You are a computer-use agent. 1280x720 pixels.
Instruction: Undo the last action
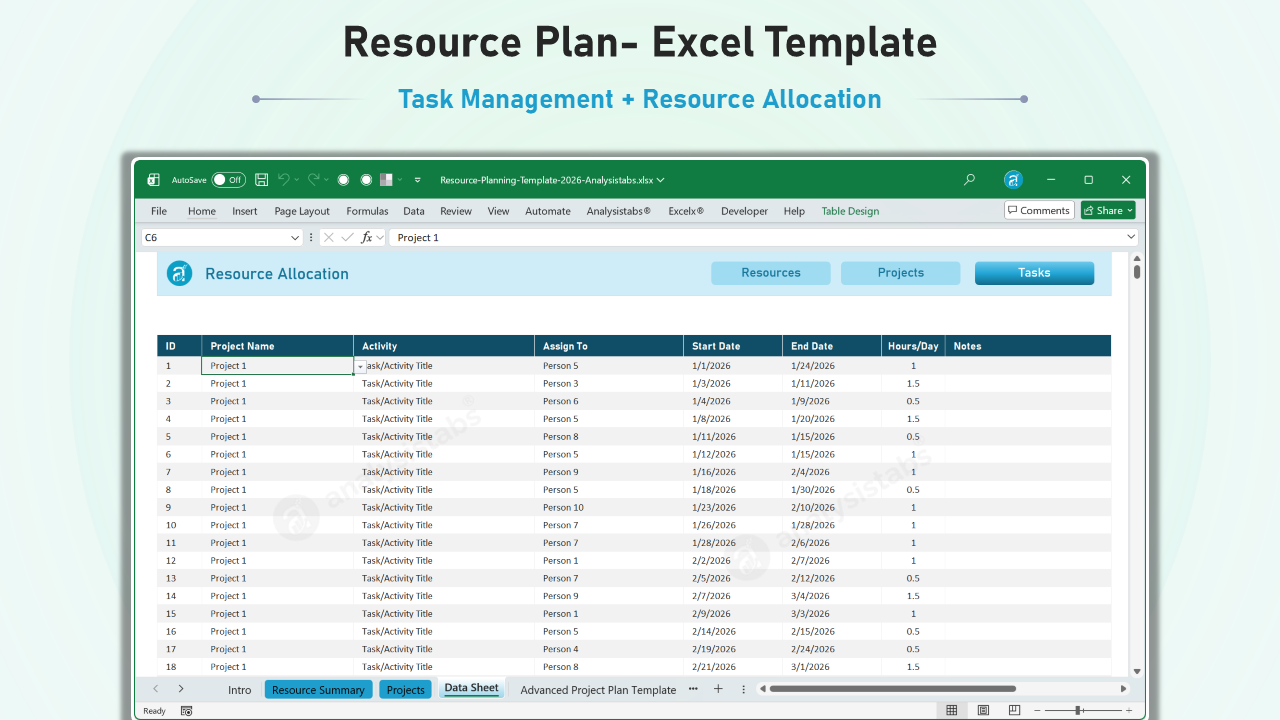pos(285,179)
